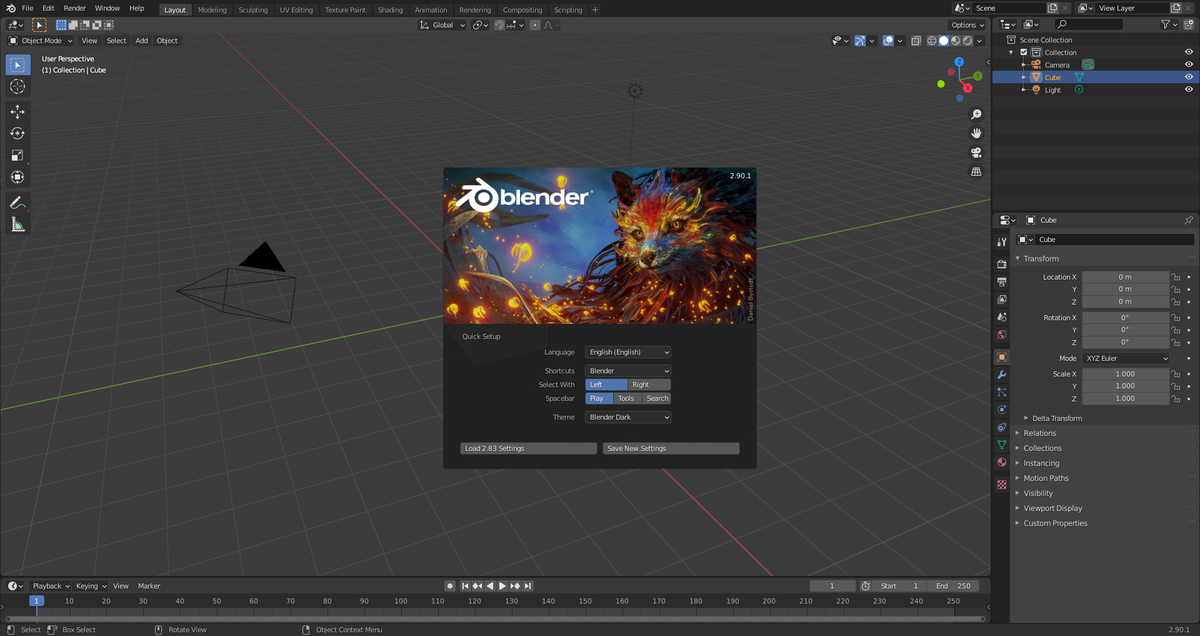Viewport: 1200px width, 636px height.
Task: Switch to the UV Editing workspace tab
Action: click(x=296, y=10)
